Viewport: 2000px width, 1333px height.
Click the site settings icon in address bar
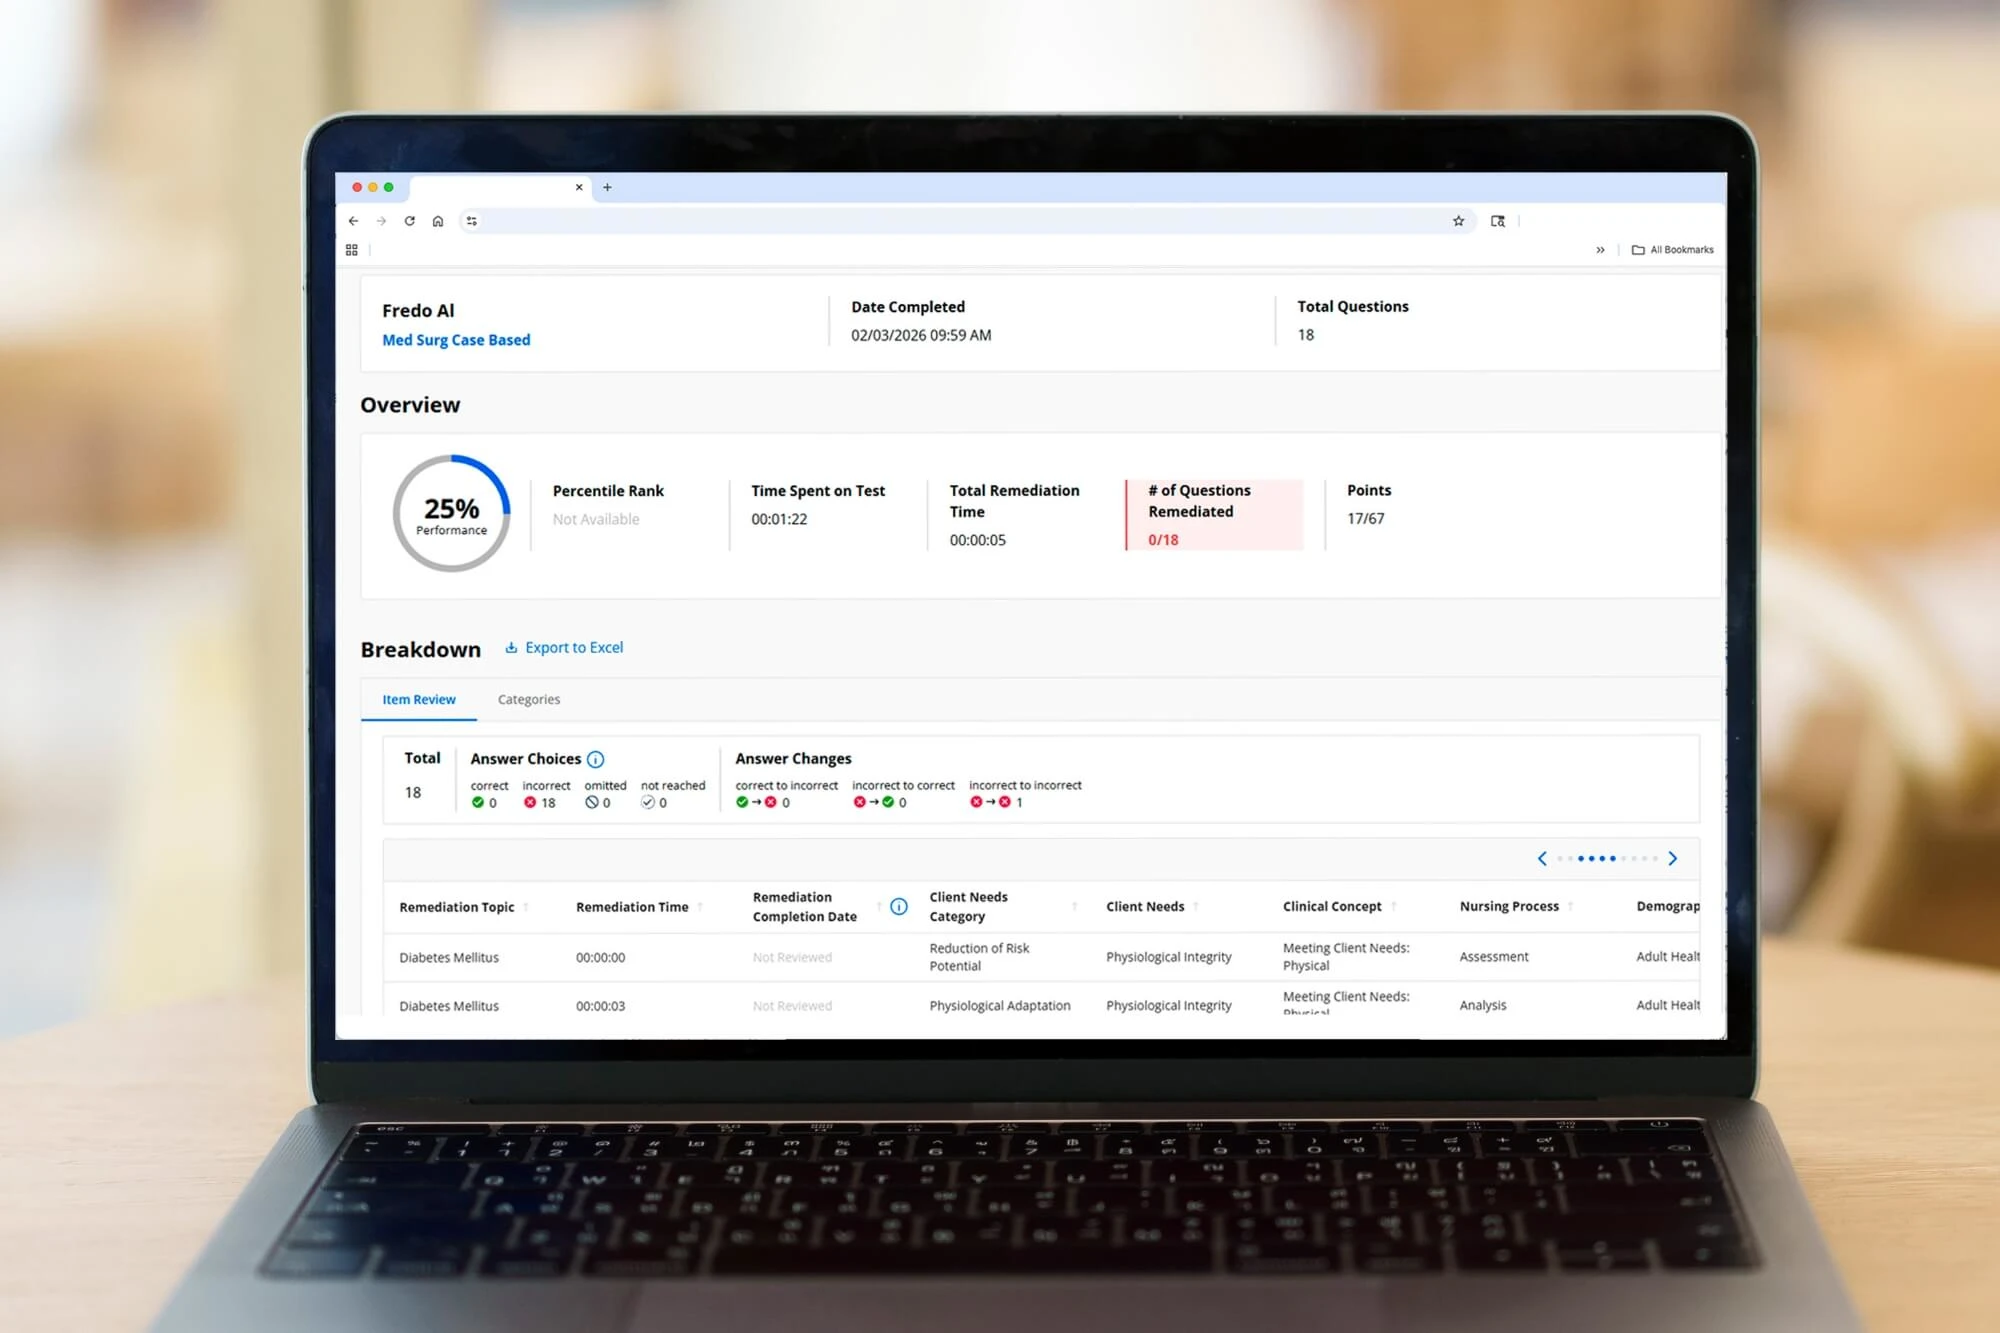tap(472, 221)
